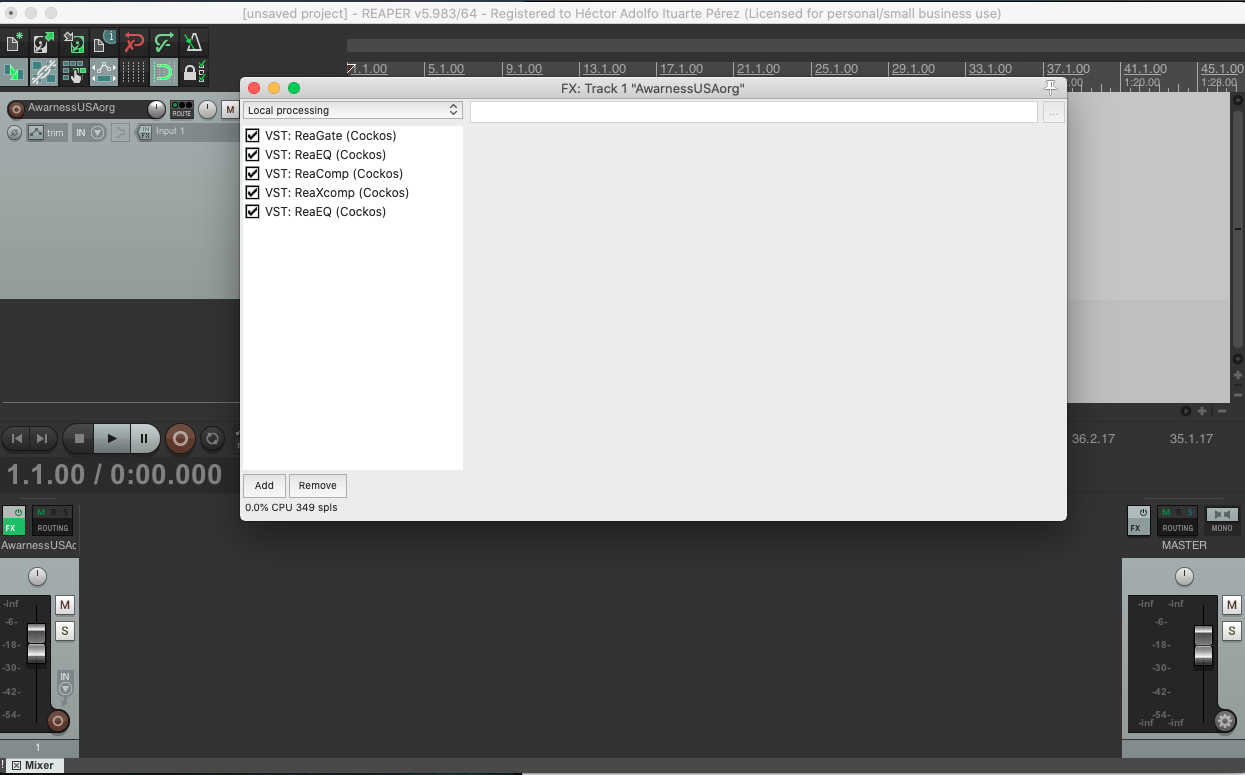This screenshot has height=775, width=1245.
Task: Toggle the snap magnet icon
Action: [x=164, y=72]
